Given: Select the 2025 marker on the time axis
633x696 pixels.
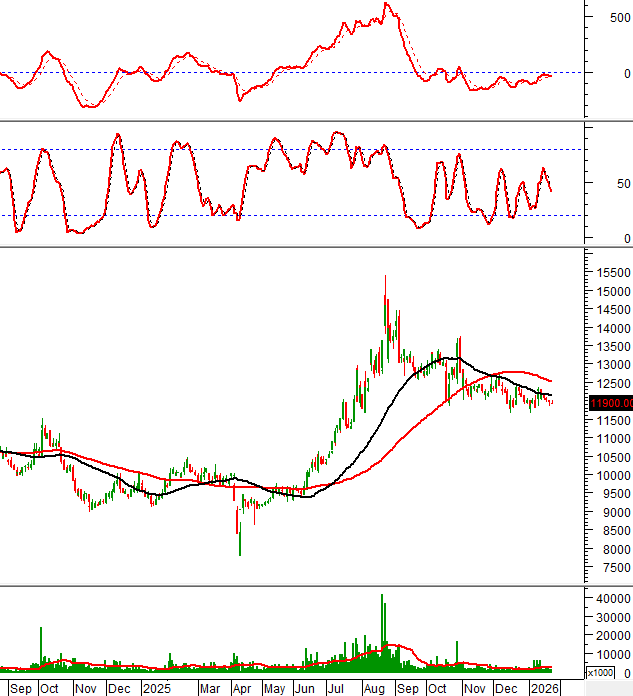Looking at the screenshot, I should [x=157, y=688].
